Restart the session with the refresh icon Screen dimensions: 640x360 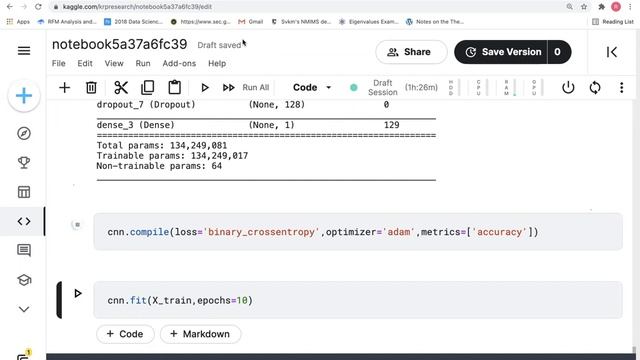[595, 87]
